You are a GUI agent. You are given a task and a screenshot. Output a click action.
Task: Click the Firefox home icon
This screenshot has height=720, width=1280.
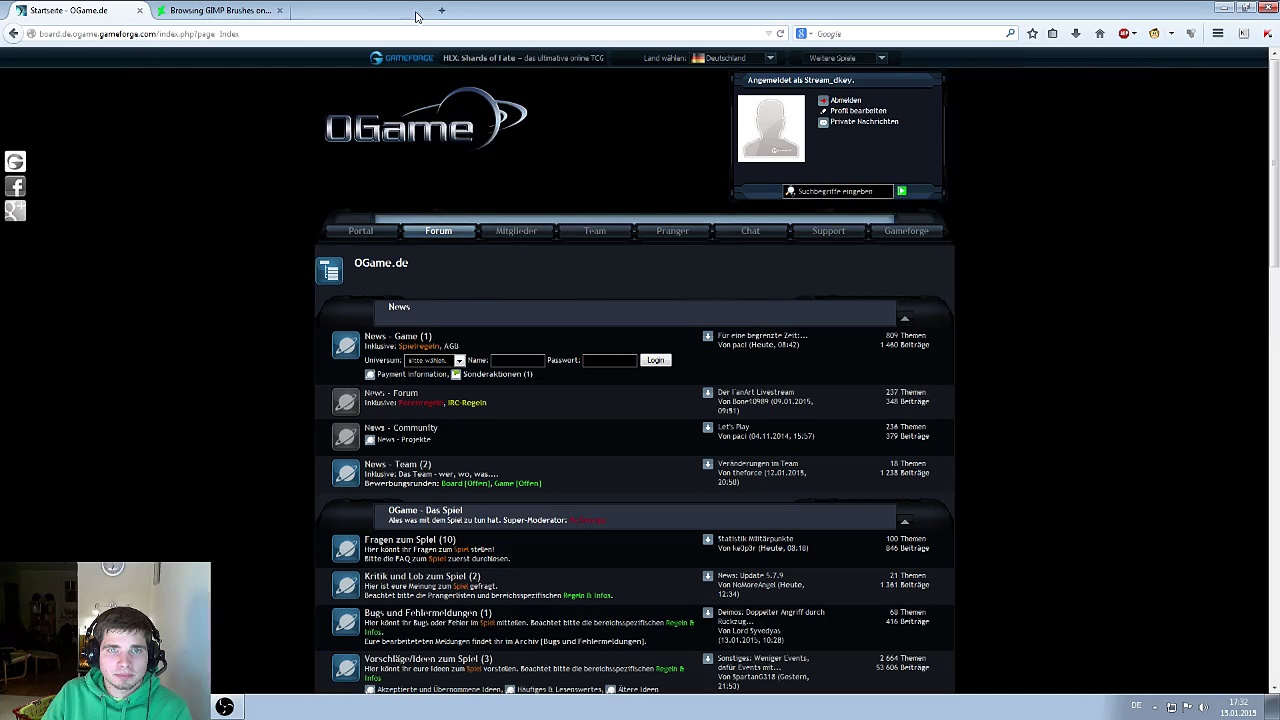(1100, 34)
